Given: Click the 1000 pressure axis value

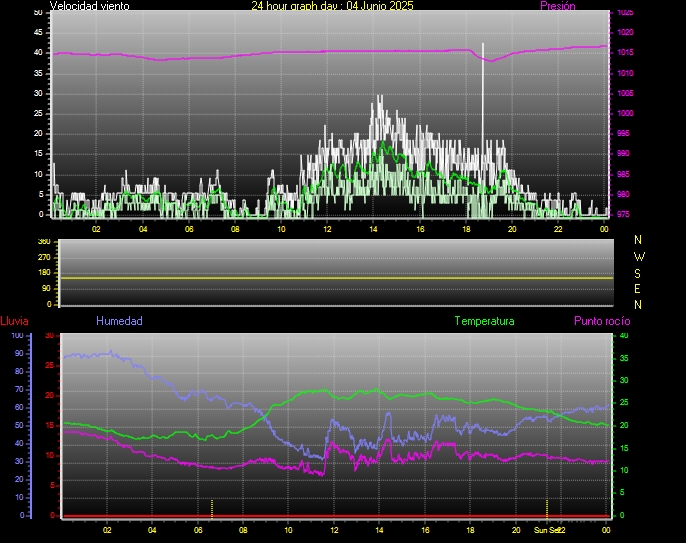Looking at the screenshot, I should [625, 113].
